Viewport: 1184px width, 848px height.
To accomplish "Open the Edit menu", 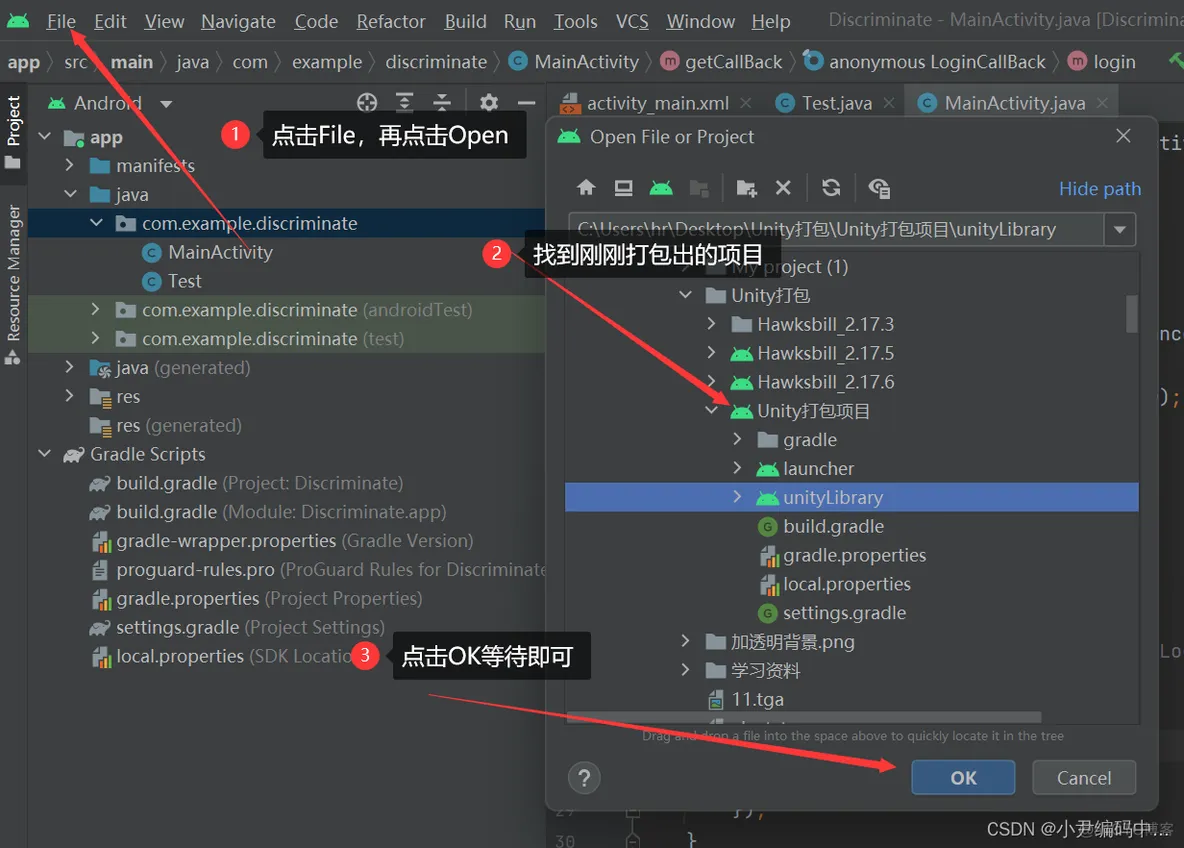I will 110,21.
